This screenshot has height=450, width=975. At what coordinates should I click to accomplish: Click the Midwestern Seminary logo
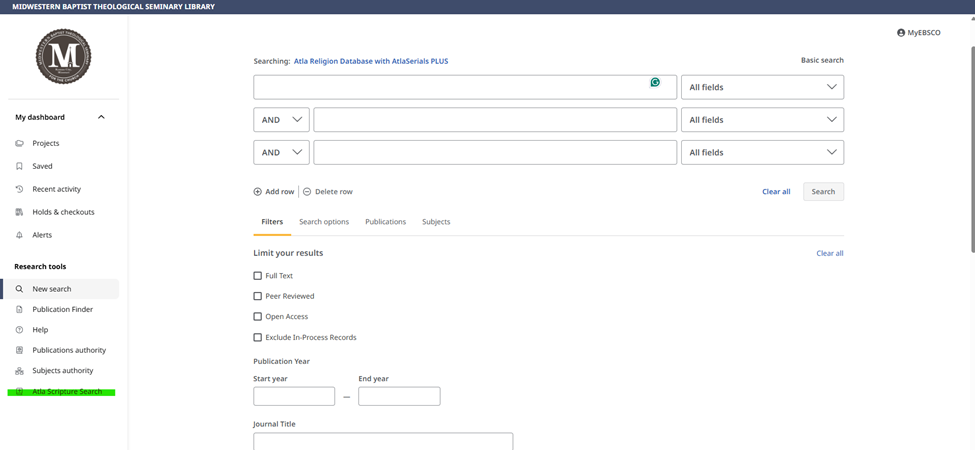(63, 56)
